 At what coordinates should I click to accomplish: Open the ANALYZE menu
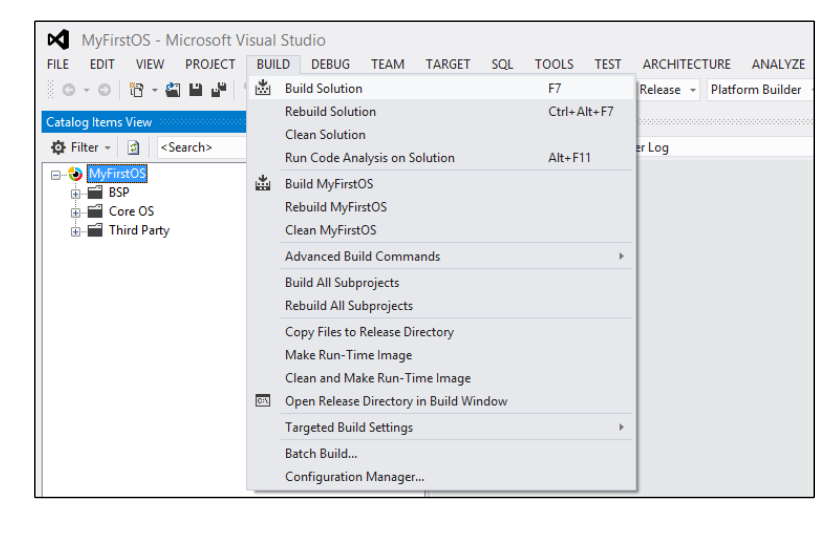(x=778, y=64)
